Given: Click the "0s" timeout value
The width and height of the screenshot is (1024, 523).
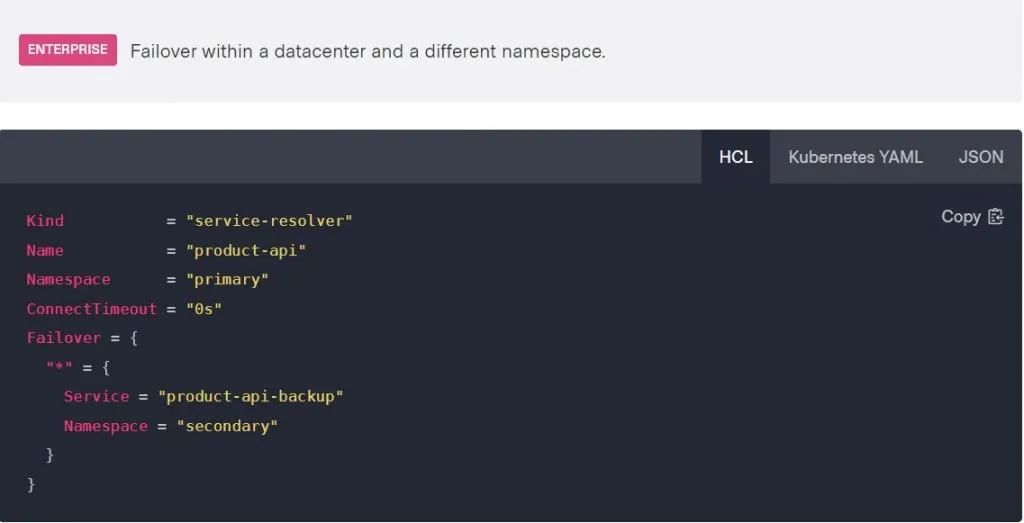Looking at the screenshot, I should click(x=204, y=309).
